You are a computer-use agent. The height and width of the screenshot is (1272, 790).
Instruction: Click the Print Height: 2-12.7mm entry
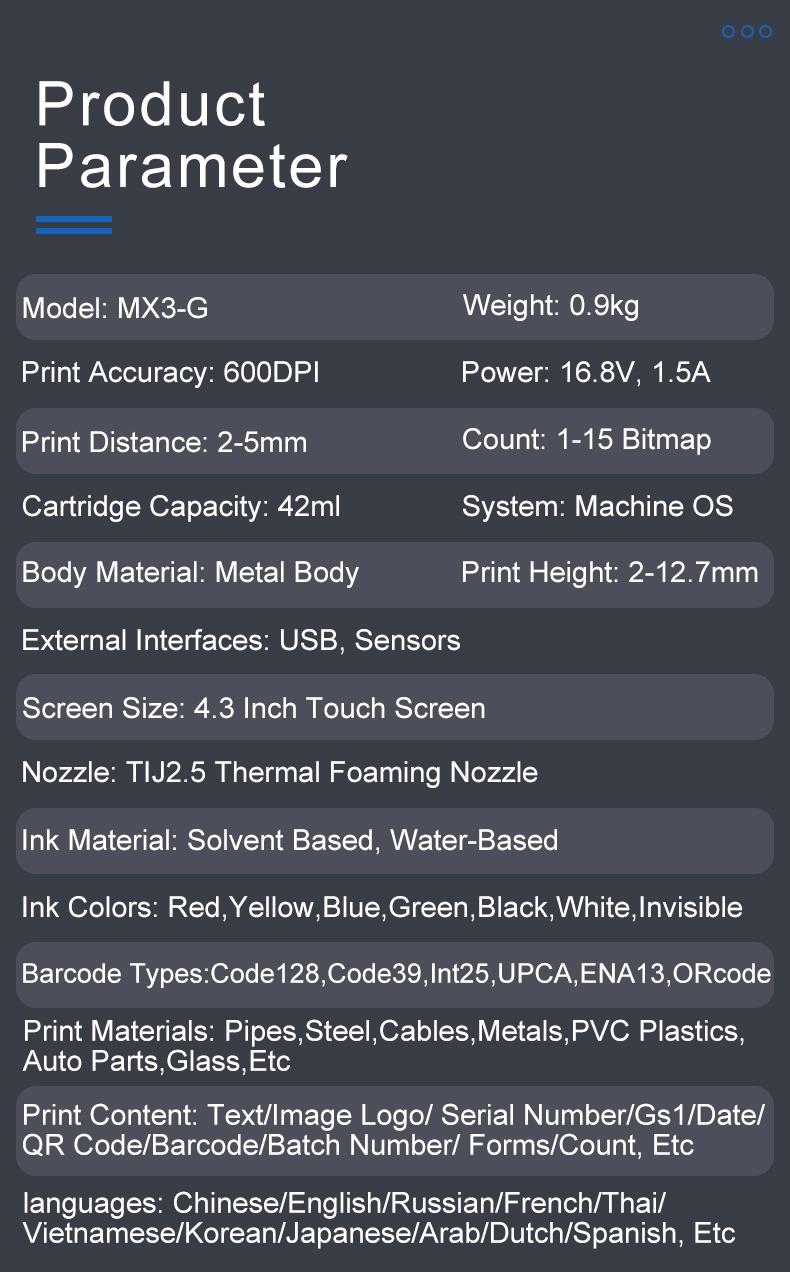pyautogui.click(x=610, y=573)
